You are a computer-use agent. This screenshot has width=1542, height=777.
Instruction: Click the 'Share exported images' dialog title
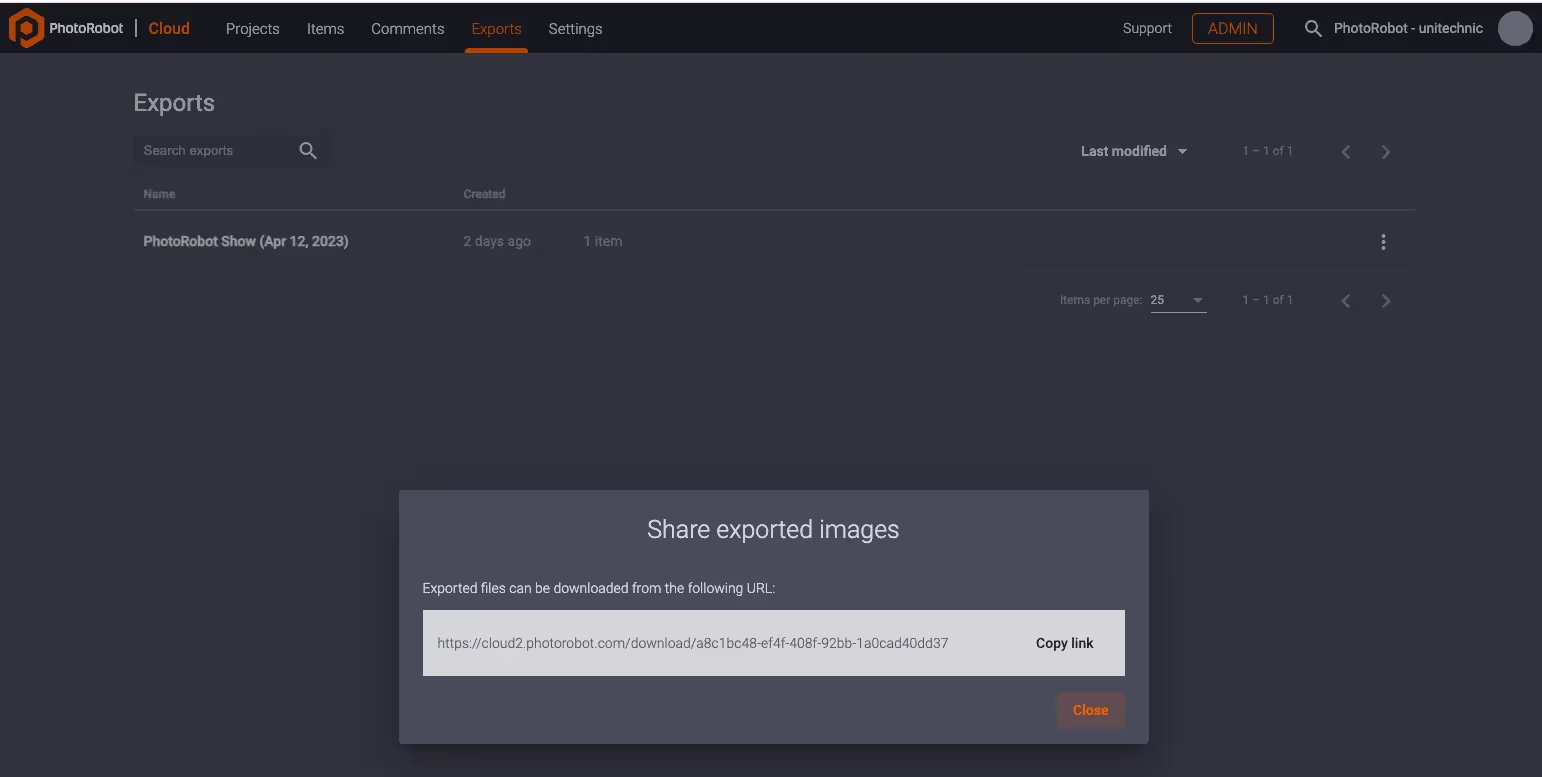(773, 529)
